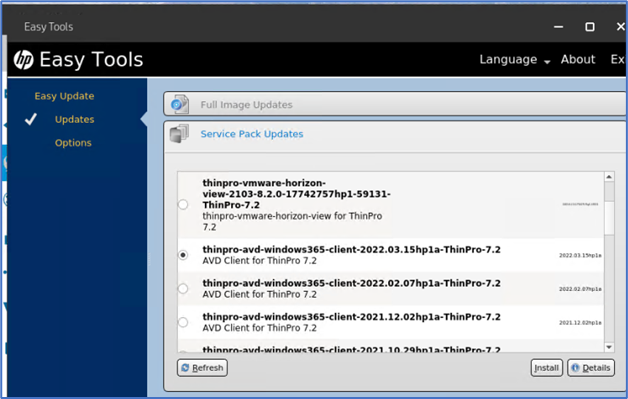
Task: Select the 2021.12.02hp1a AVD client radio button
Action: coord(183,322)
